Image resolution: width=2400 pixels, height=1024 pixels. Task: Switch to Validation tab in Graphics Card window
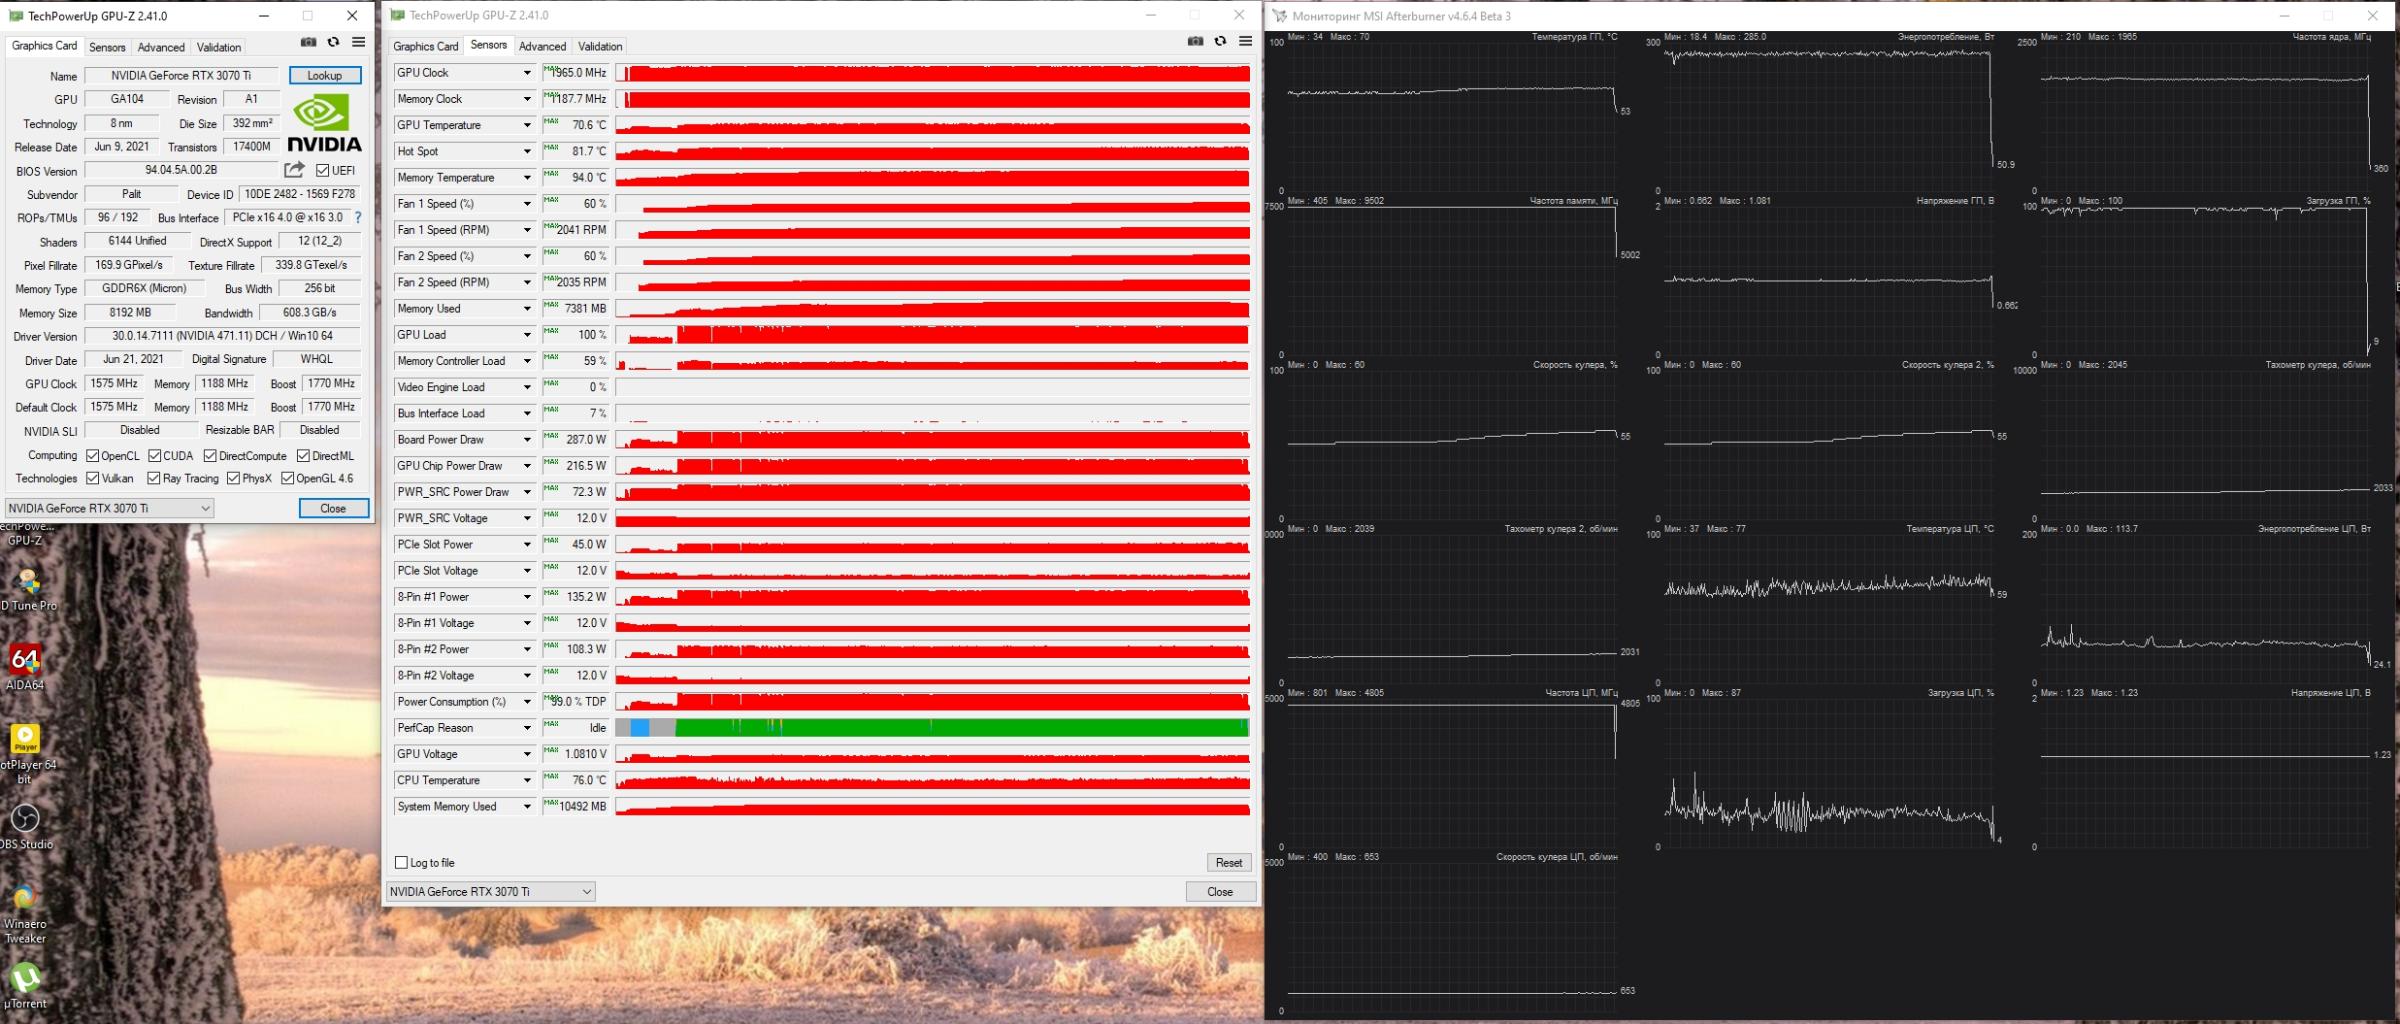219,47
